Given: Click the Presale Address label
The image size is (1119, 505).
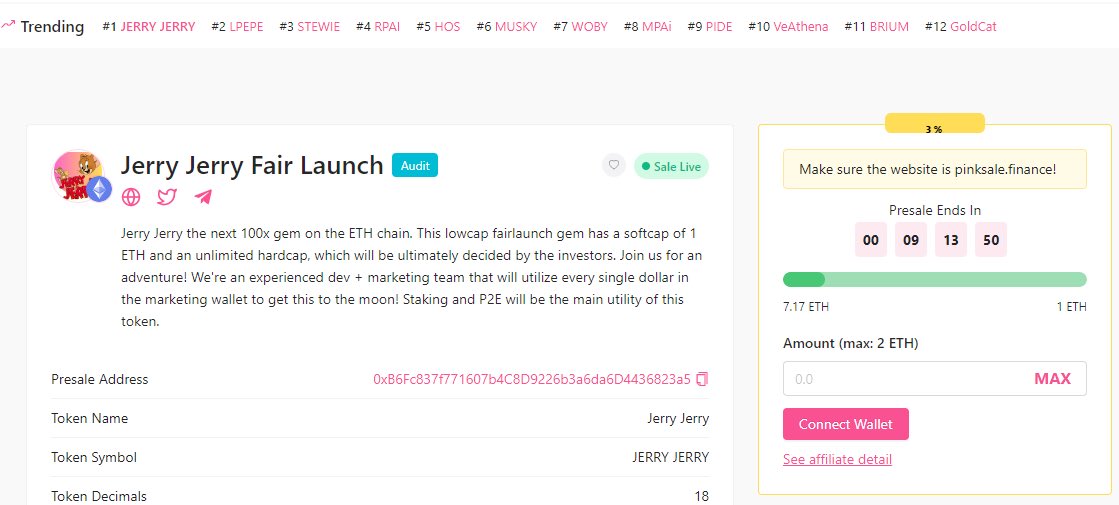Looking at the screenshot, I should pyautogui.click(x=100, y=379).
